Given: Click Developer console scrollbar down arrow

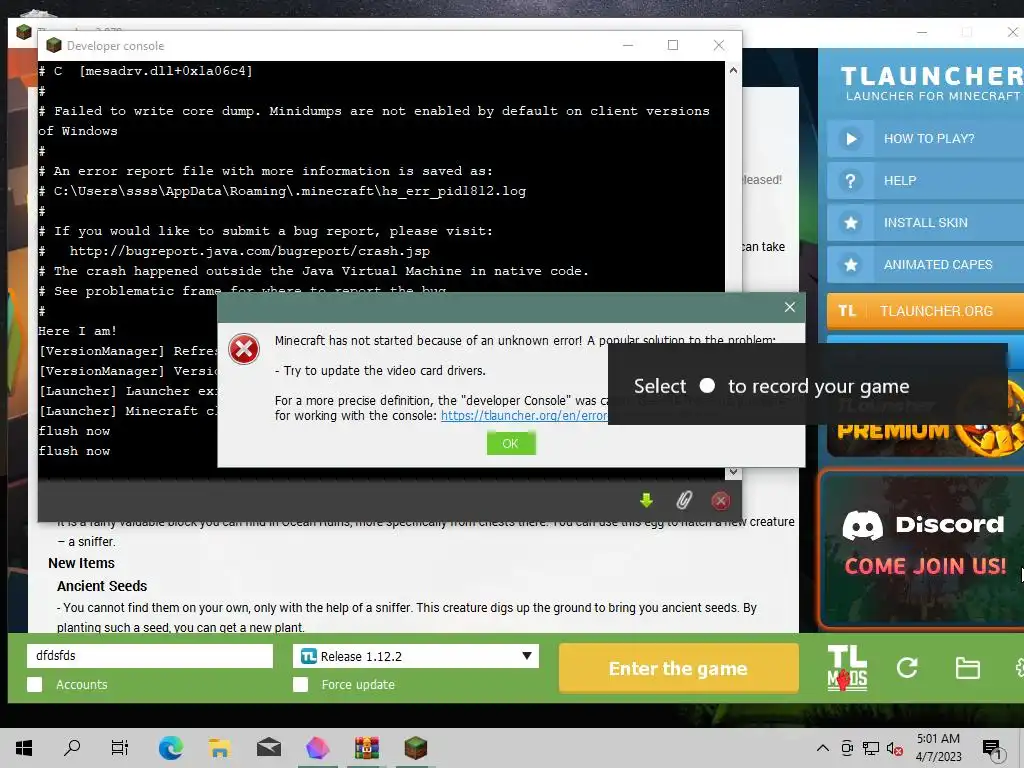Looking at the screenshot, I should [733, 472].
